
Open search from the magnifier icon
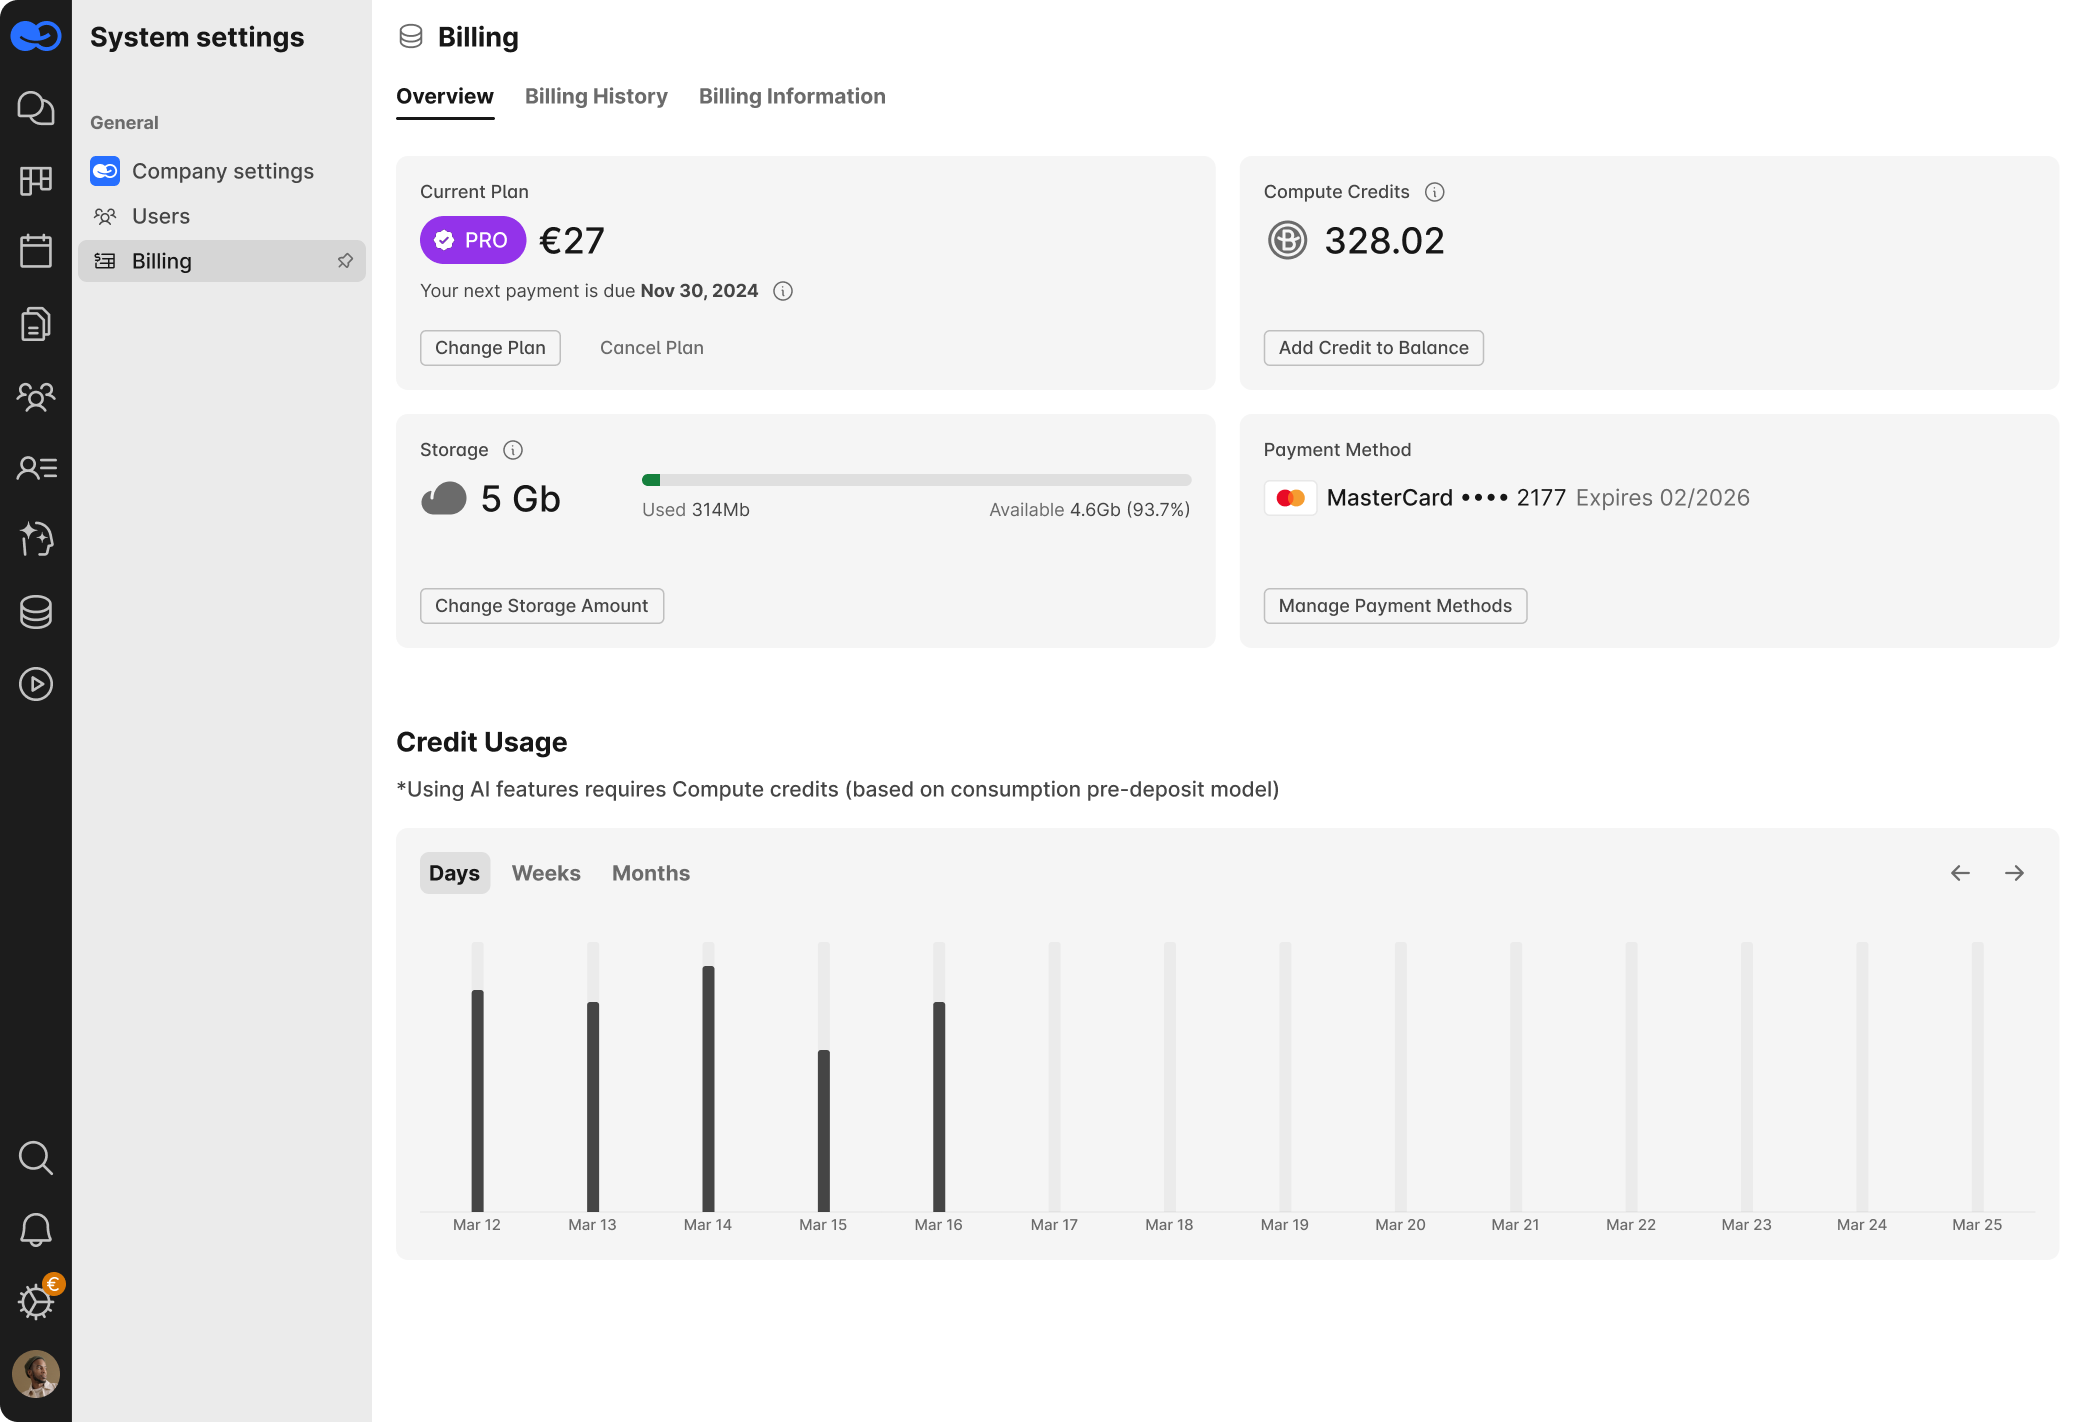pos(36,1158)
